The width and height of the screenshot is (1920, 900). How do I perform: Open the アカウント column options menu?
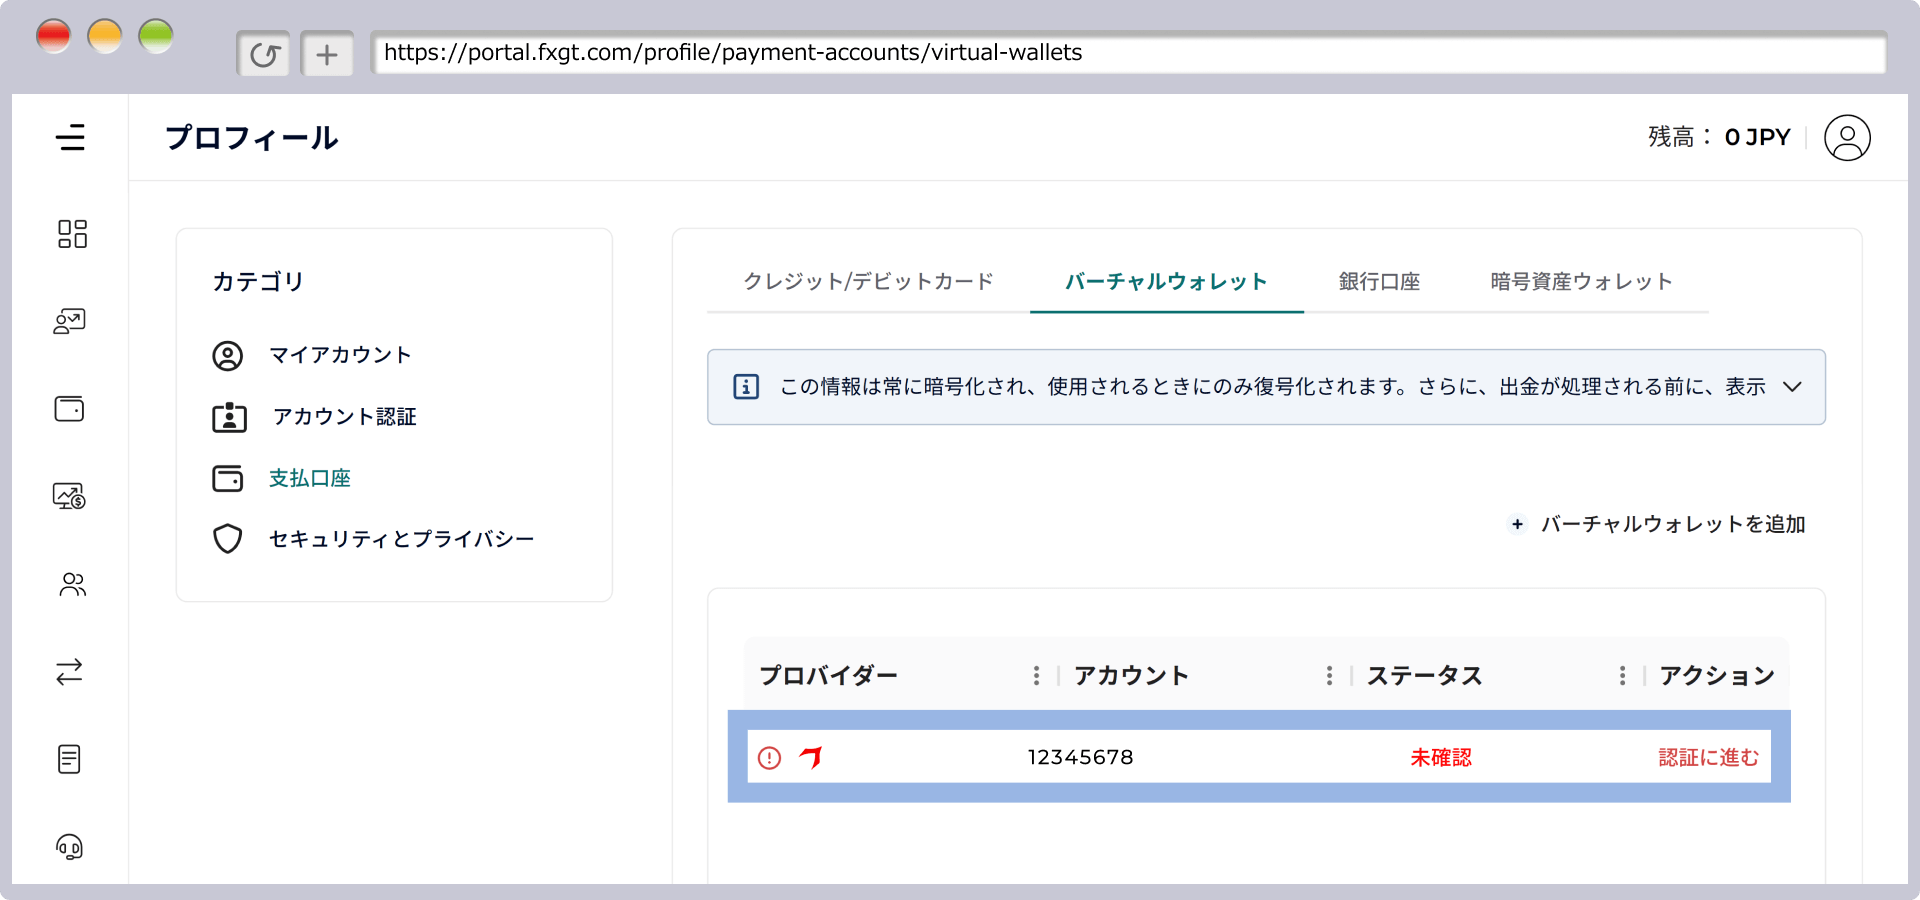[1328, 675]
